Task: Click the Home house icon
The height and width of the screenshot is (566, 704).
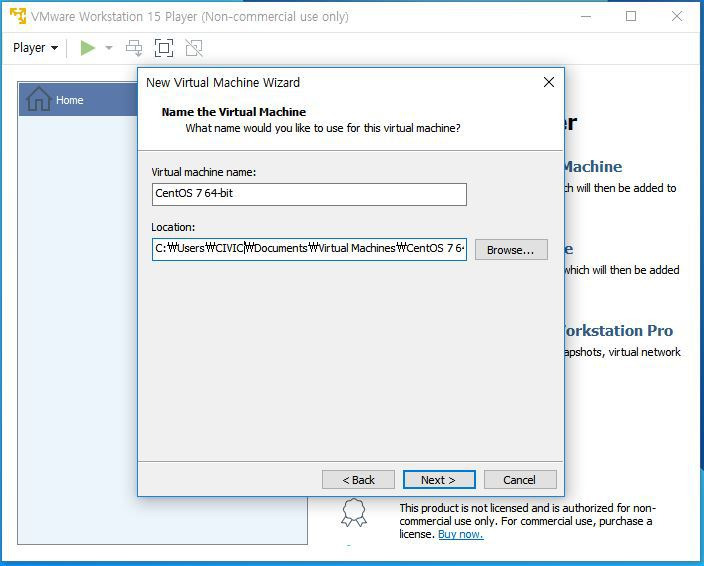Action: click(x=39, y=99)
